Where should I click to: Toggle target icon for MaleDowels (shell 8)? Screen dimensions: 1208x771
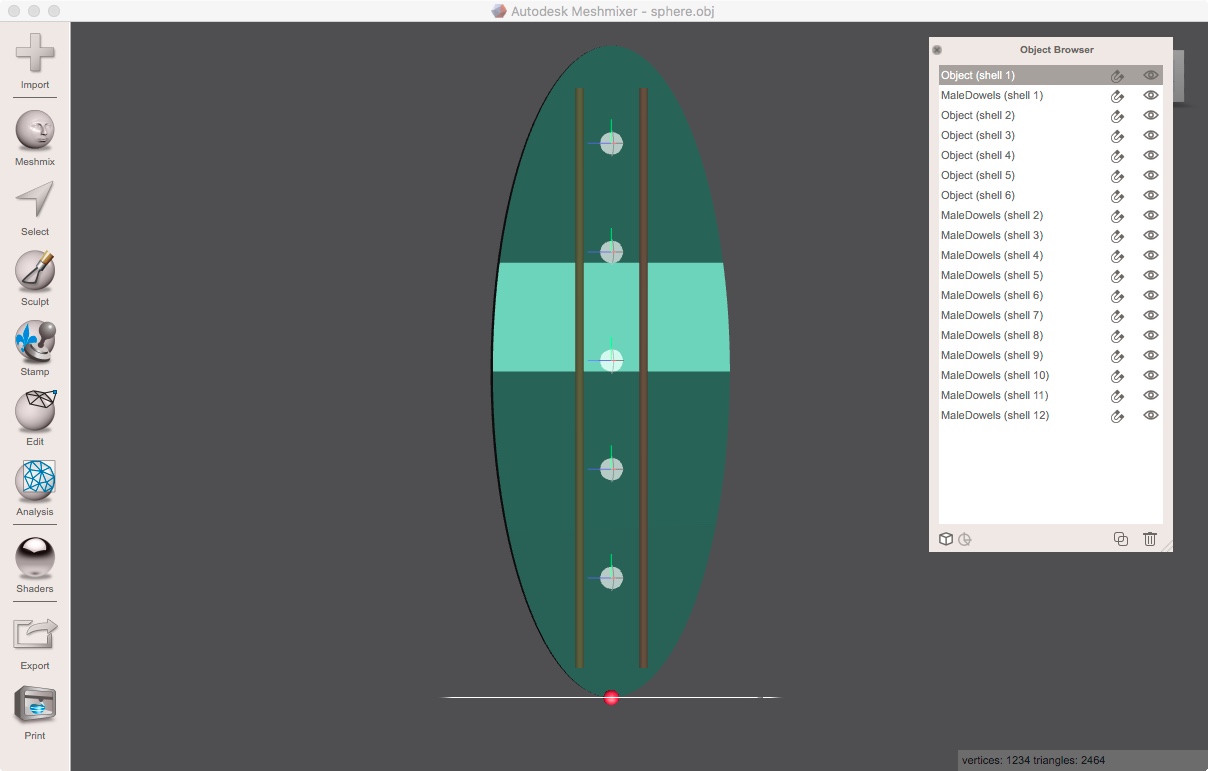click(1118, 335)
